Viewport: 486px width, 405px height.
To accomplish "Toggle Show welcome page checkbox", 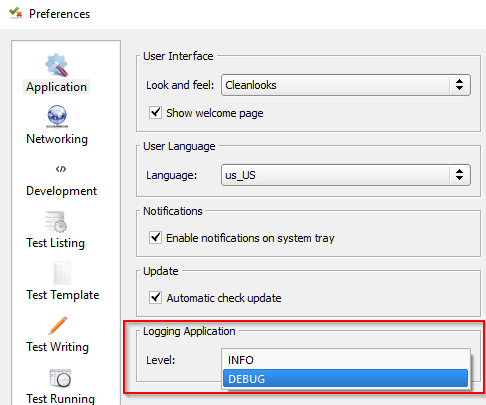I will pyautogui.click(x=155, y=113).
